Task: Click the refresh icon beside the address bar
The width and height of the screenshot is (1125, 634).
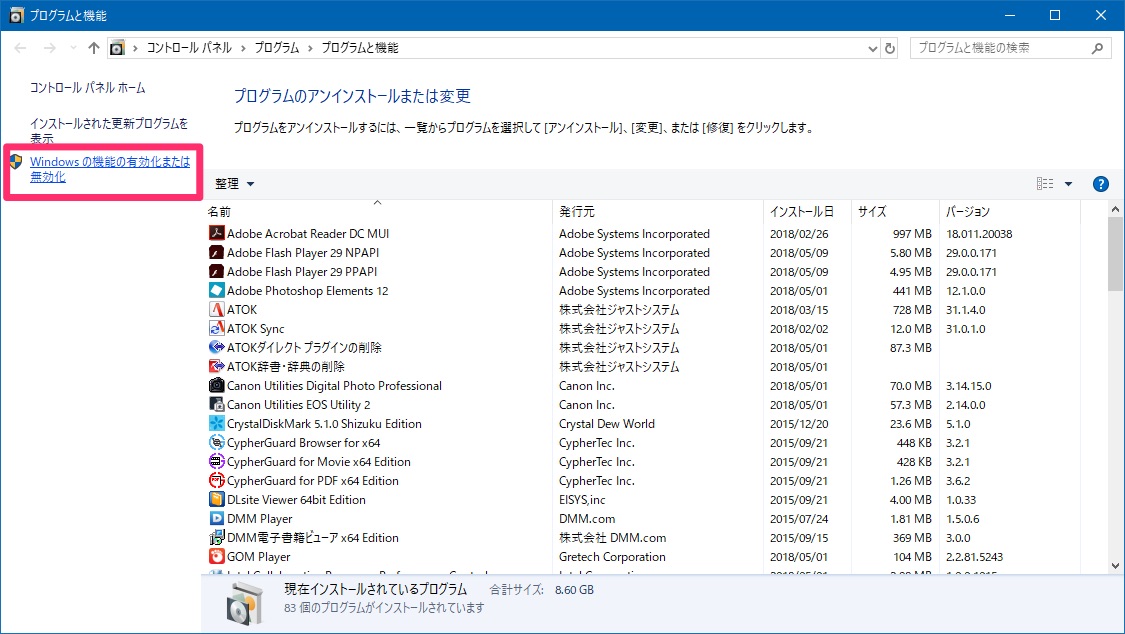Action: (x=890, y=48)
